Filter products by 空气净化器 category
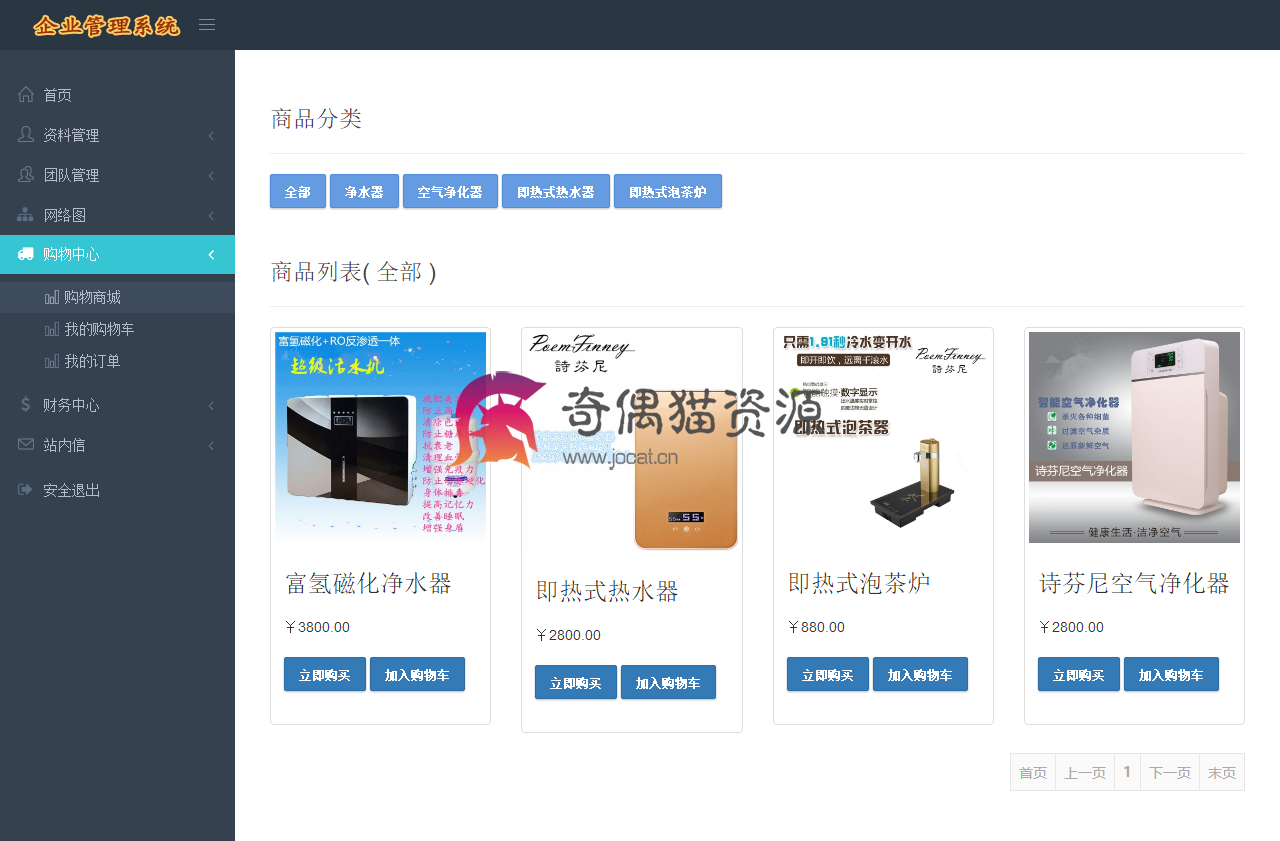This screenshot has width=1280, height=841. (450, 191)
